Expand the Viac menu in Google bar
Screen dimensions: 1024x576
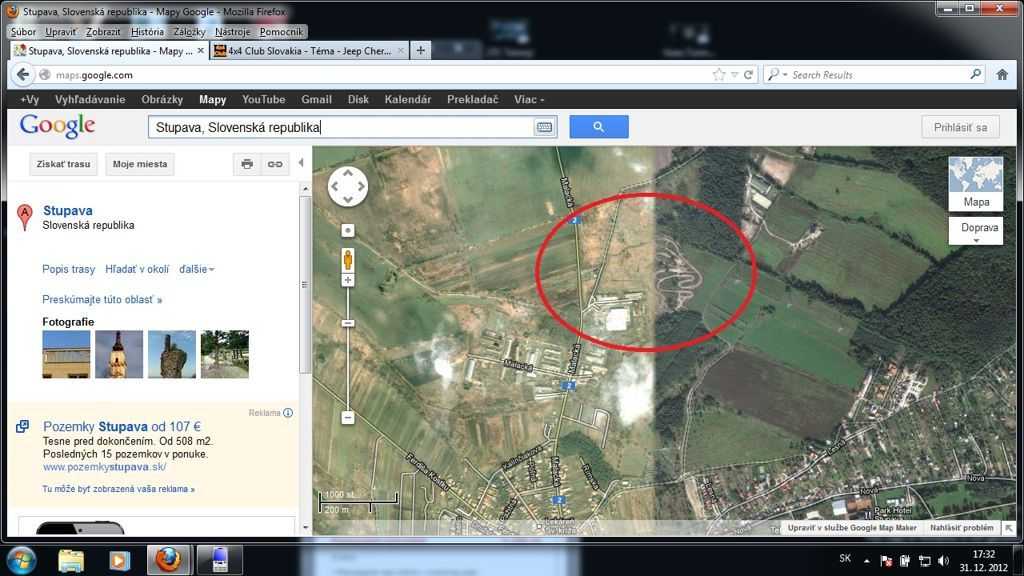(528, 99)
